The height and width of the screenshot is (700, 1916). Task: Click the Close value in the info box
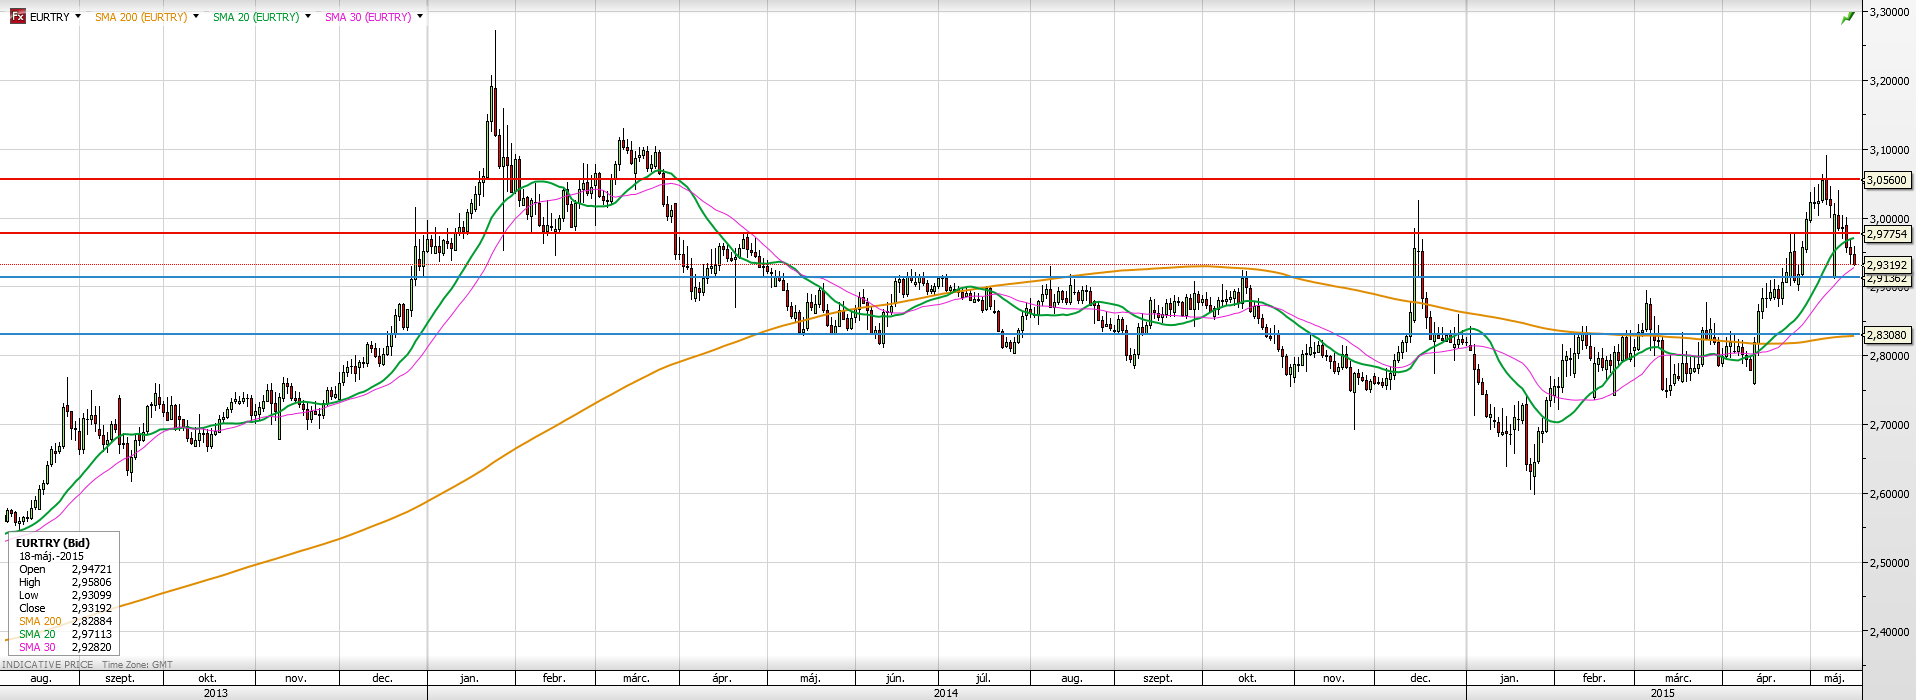coord(92,608)
